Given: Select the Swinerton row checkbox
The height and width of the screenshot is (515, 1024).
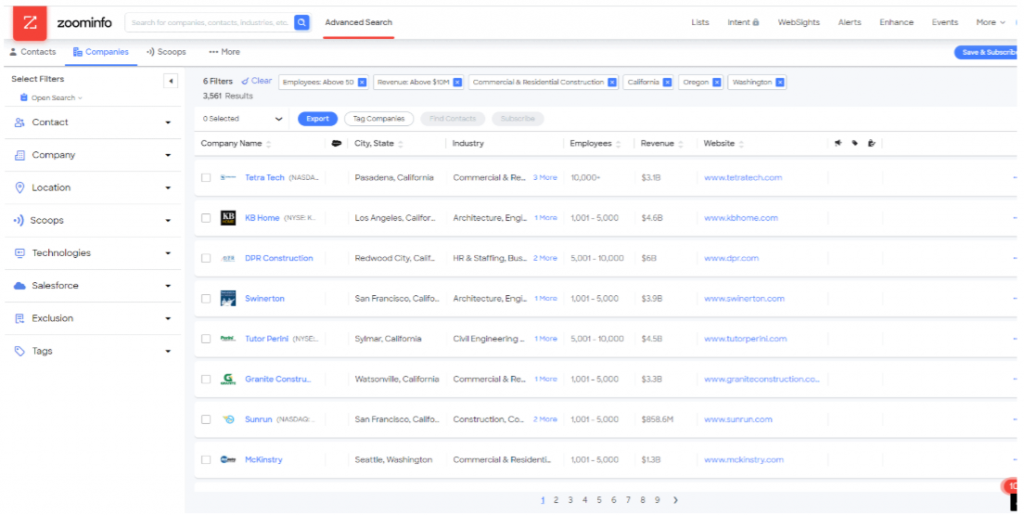Looking at the screenshot, I should tap(206, 298).
